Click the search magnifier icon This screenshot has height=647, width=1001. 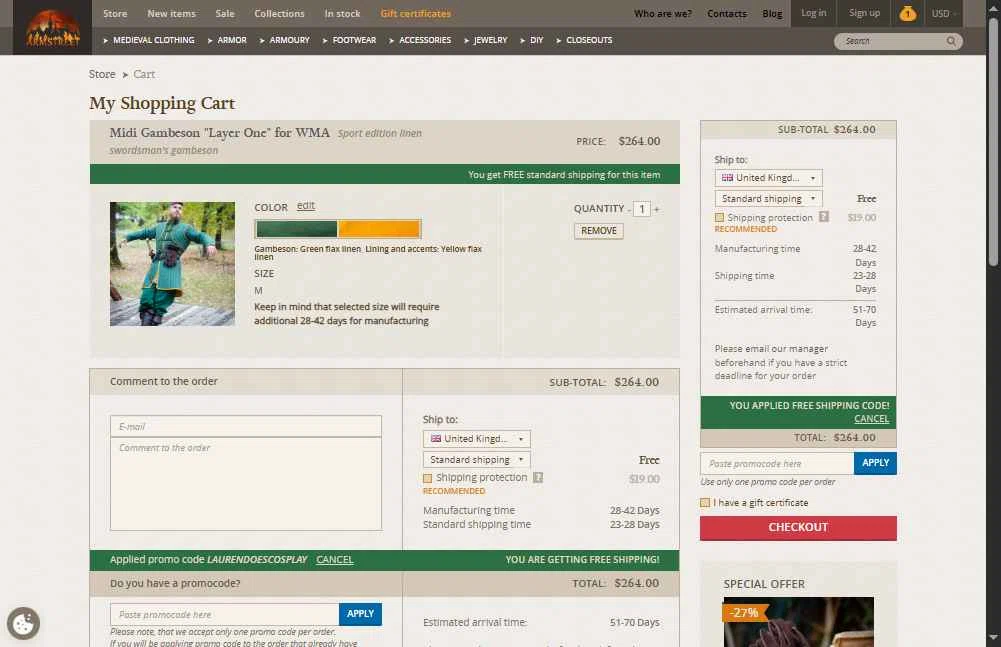[x=951, y=41]
